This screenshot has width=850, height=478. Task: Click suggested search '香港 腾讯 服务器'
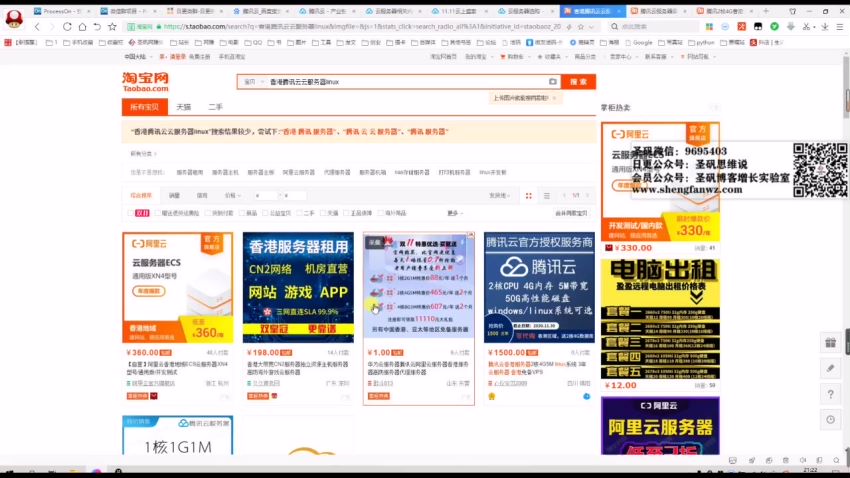pos(308,132)
